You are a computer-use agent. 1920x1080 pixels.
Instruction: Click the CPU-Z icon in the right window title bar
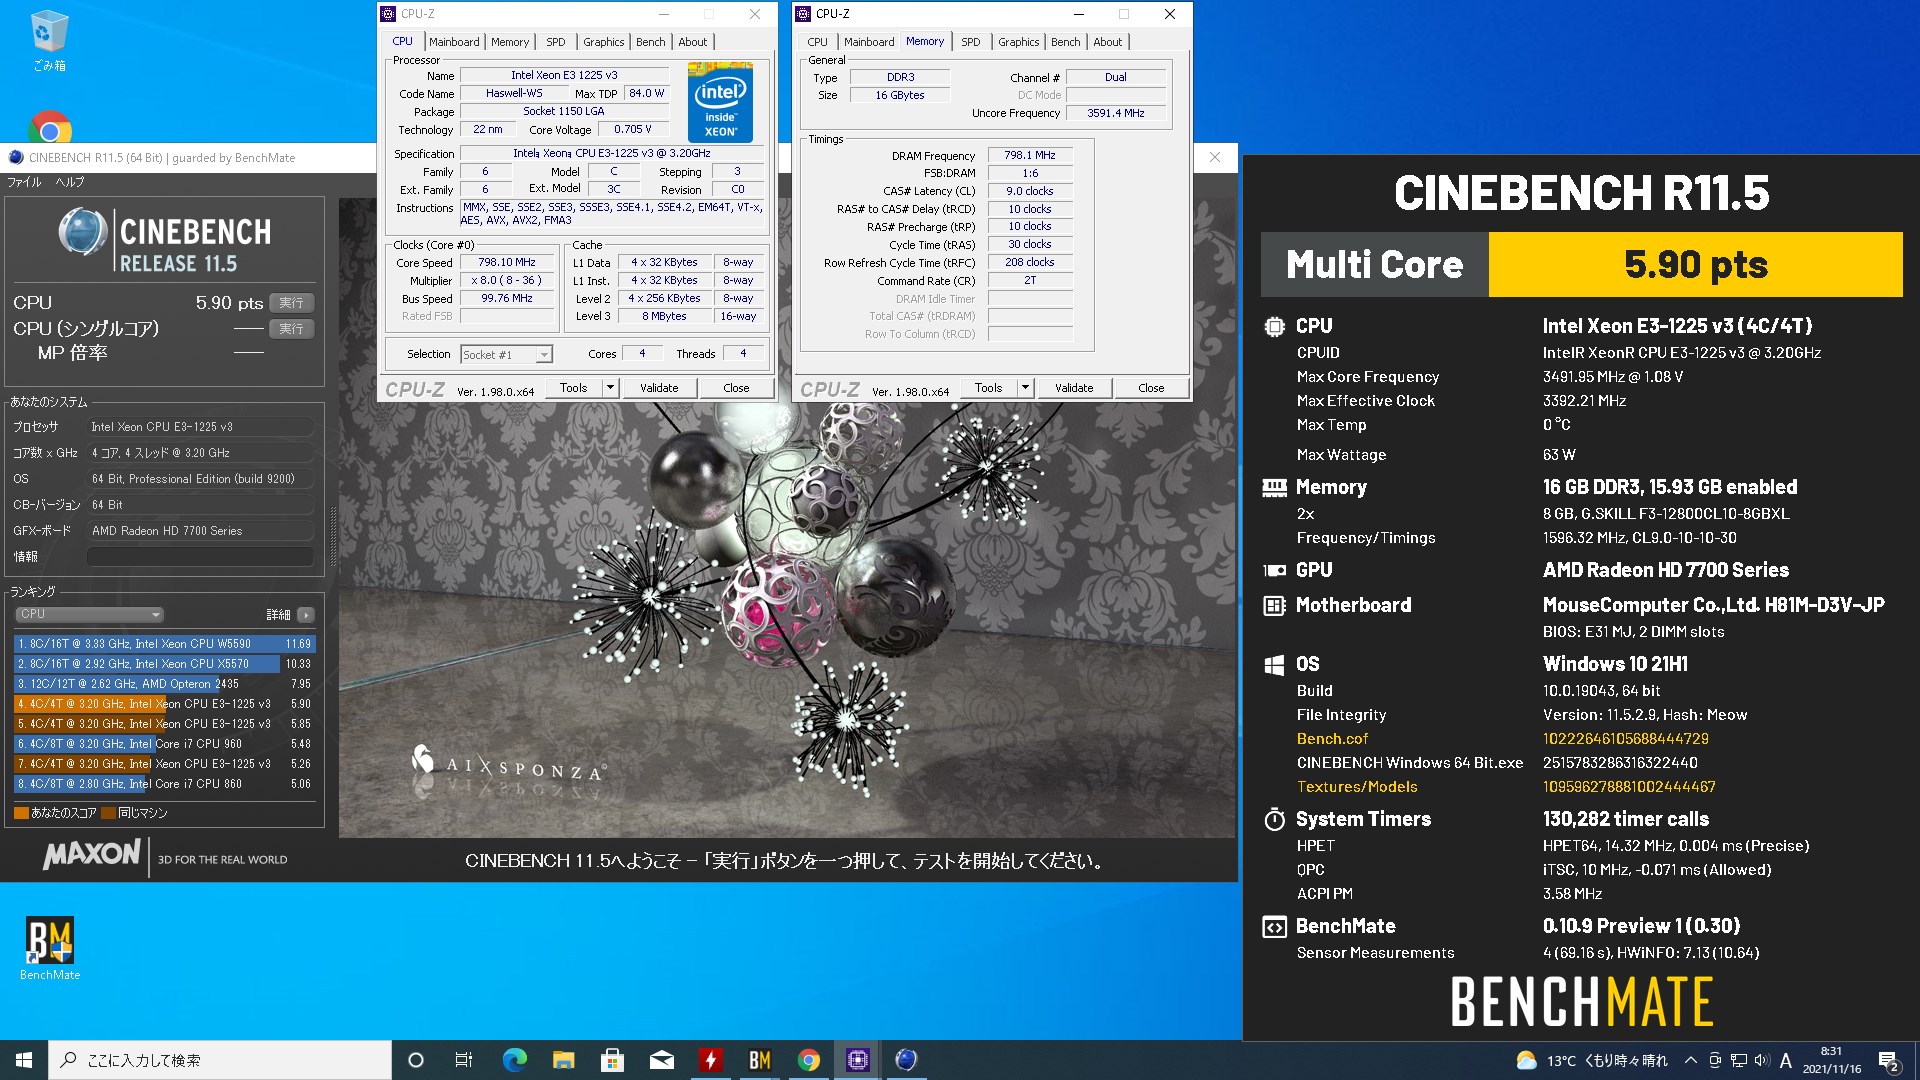[x=803, y=14]
